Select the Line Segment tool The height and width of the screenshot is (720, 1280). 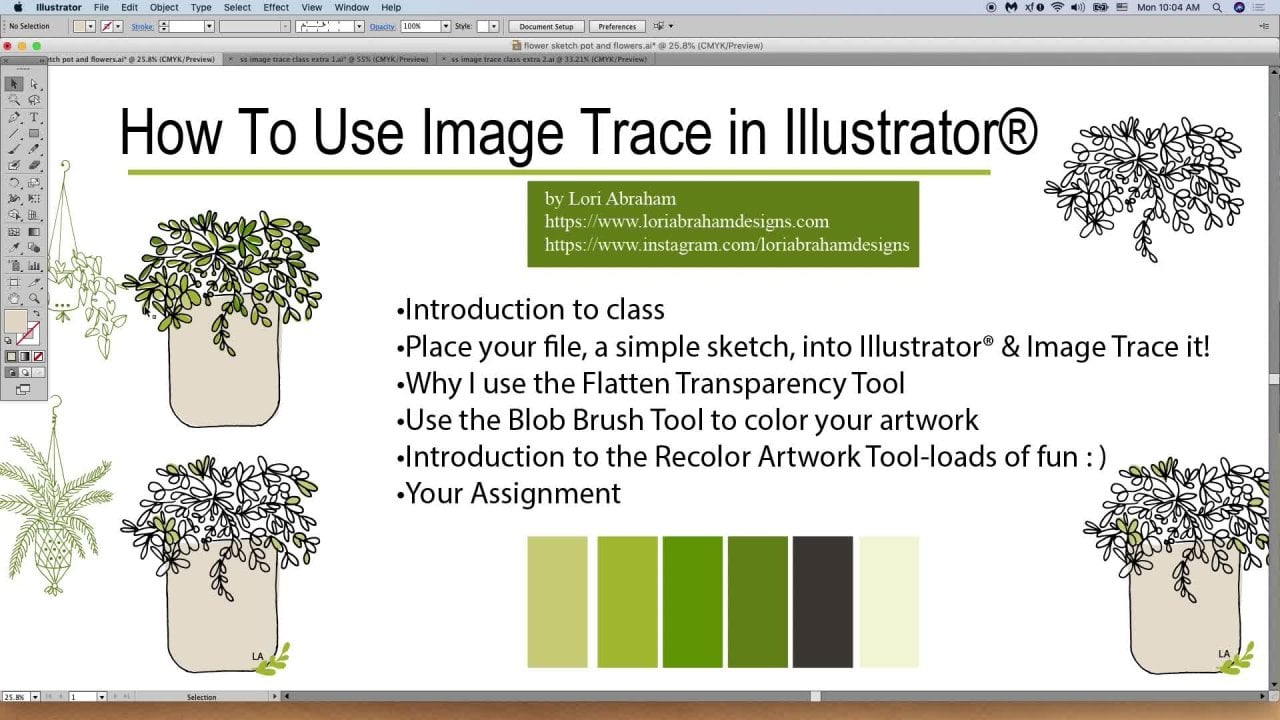click(15, 133)
